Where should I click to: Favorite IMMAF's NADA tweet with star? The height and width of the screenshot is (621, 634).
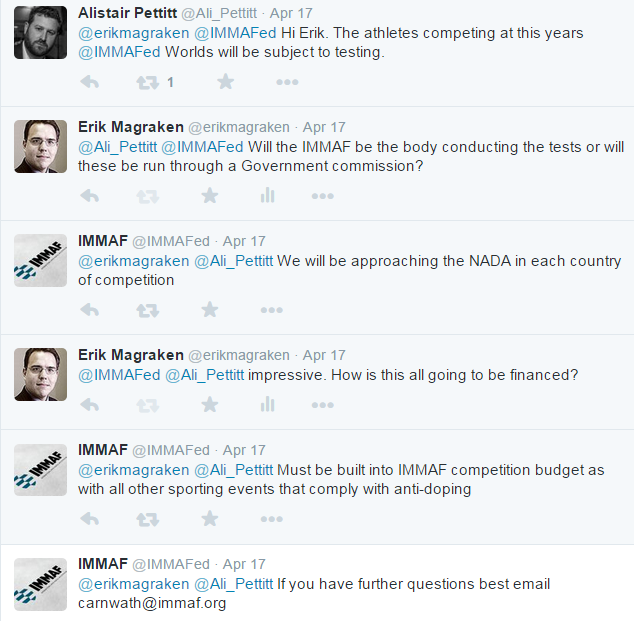(210, 310)
